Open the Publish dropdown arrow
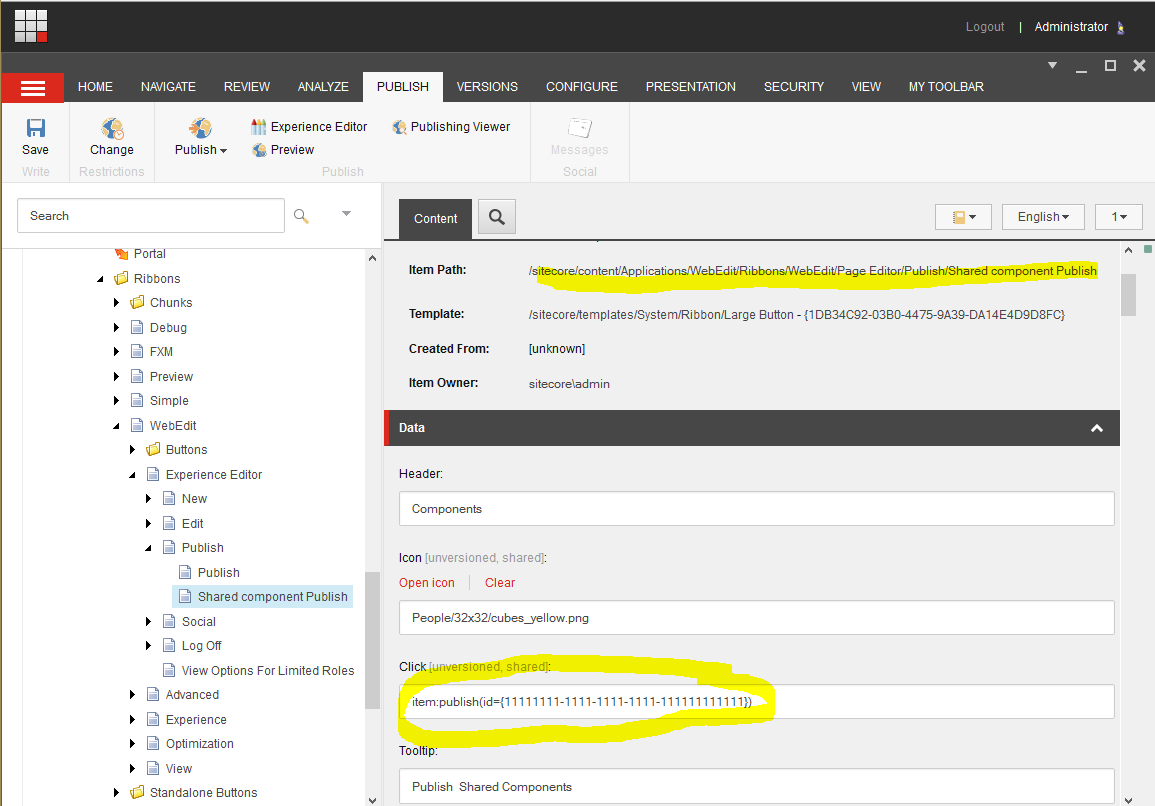Image resolution: width=1155 pixels, height=806 pixels. coord(223,151)
